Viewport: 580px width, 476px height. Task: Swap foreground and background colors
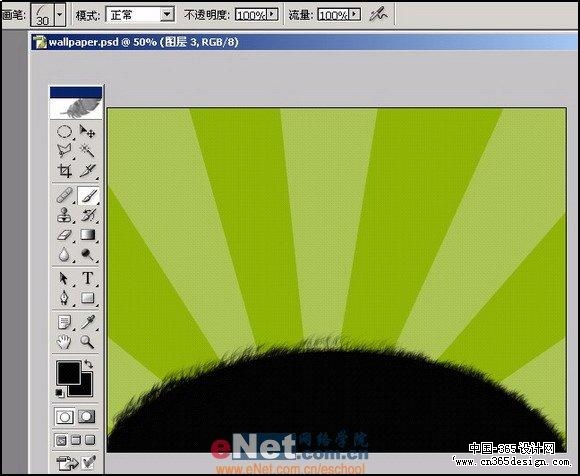88,364
